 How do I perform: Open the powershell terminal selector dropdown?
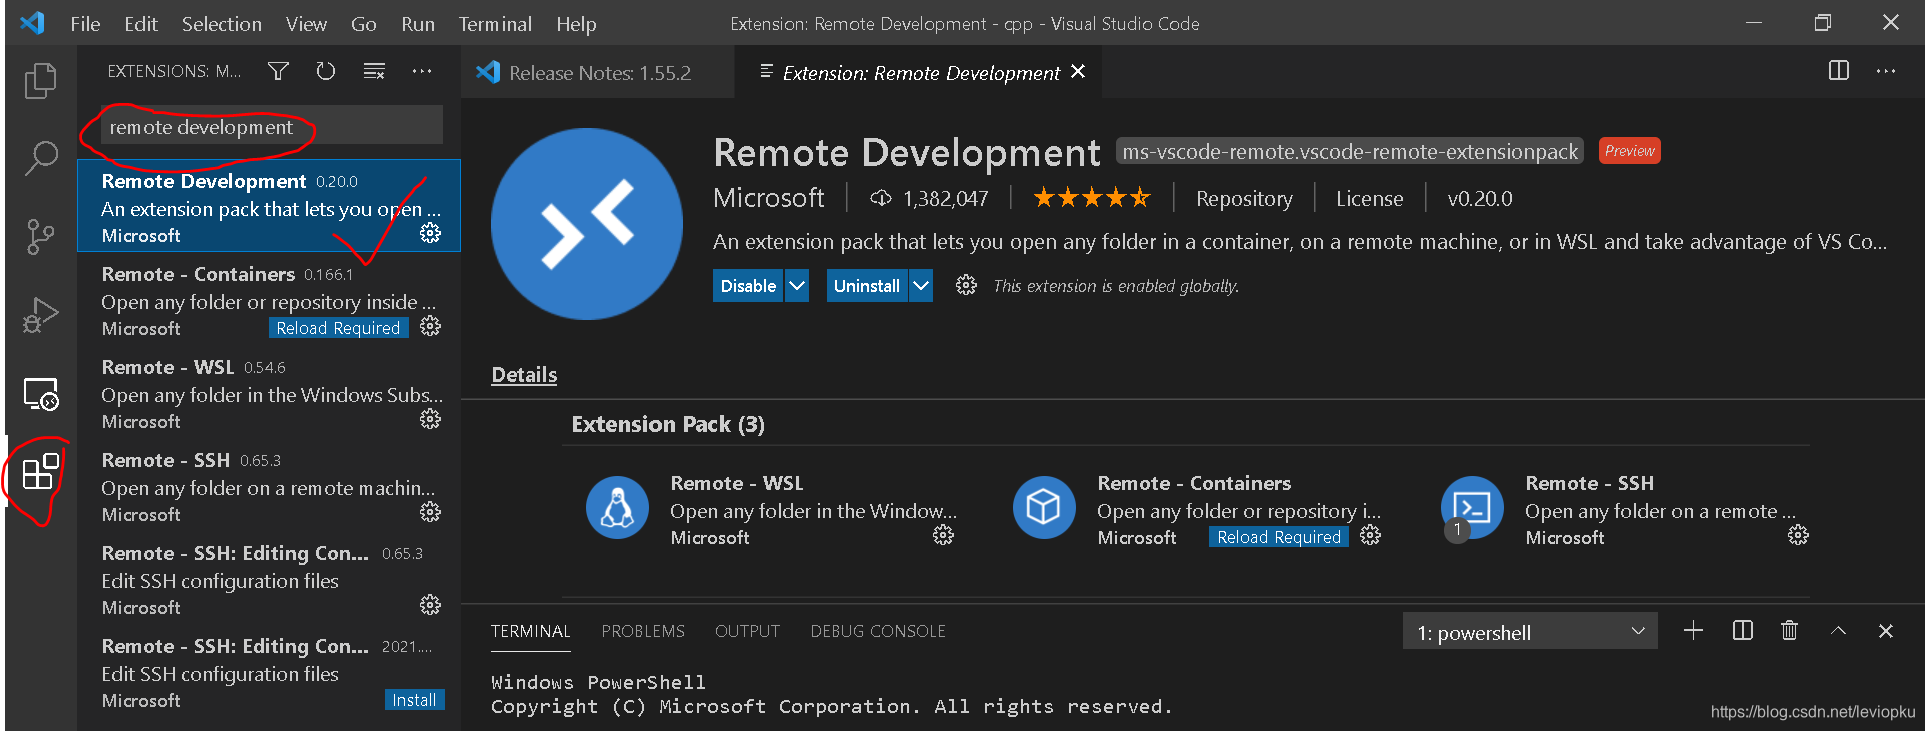click(1530, 632)
